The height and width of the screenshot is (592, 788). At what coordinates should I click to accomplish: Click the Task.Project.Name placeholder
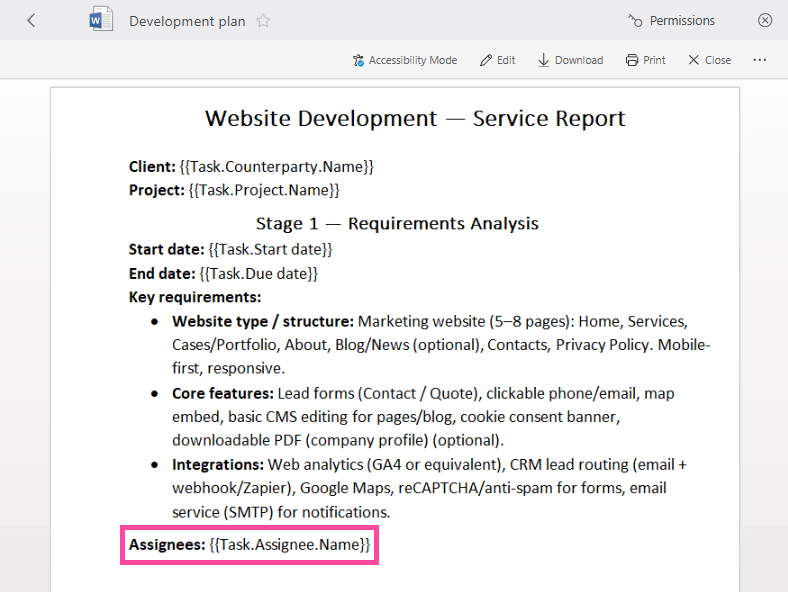[x=264, y=189]
